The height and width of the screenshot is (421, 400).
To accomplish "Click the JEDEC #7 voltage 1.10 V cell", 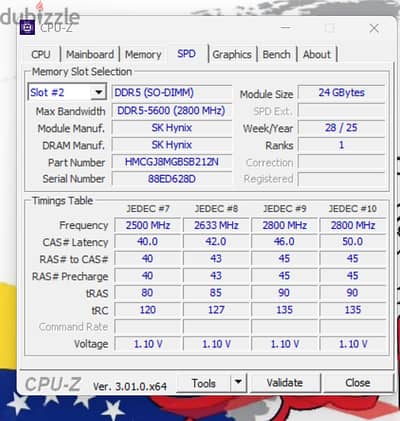I will pyautogui.click(x=148, y=344).
